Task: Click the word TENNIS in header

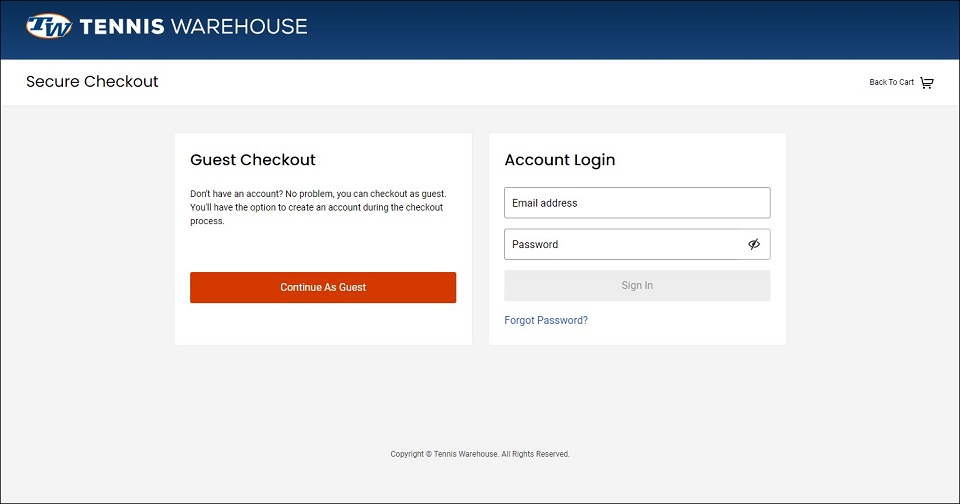Action: pyautogui.click(x=122, y=26)
